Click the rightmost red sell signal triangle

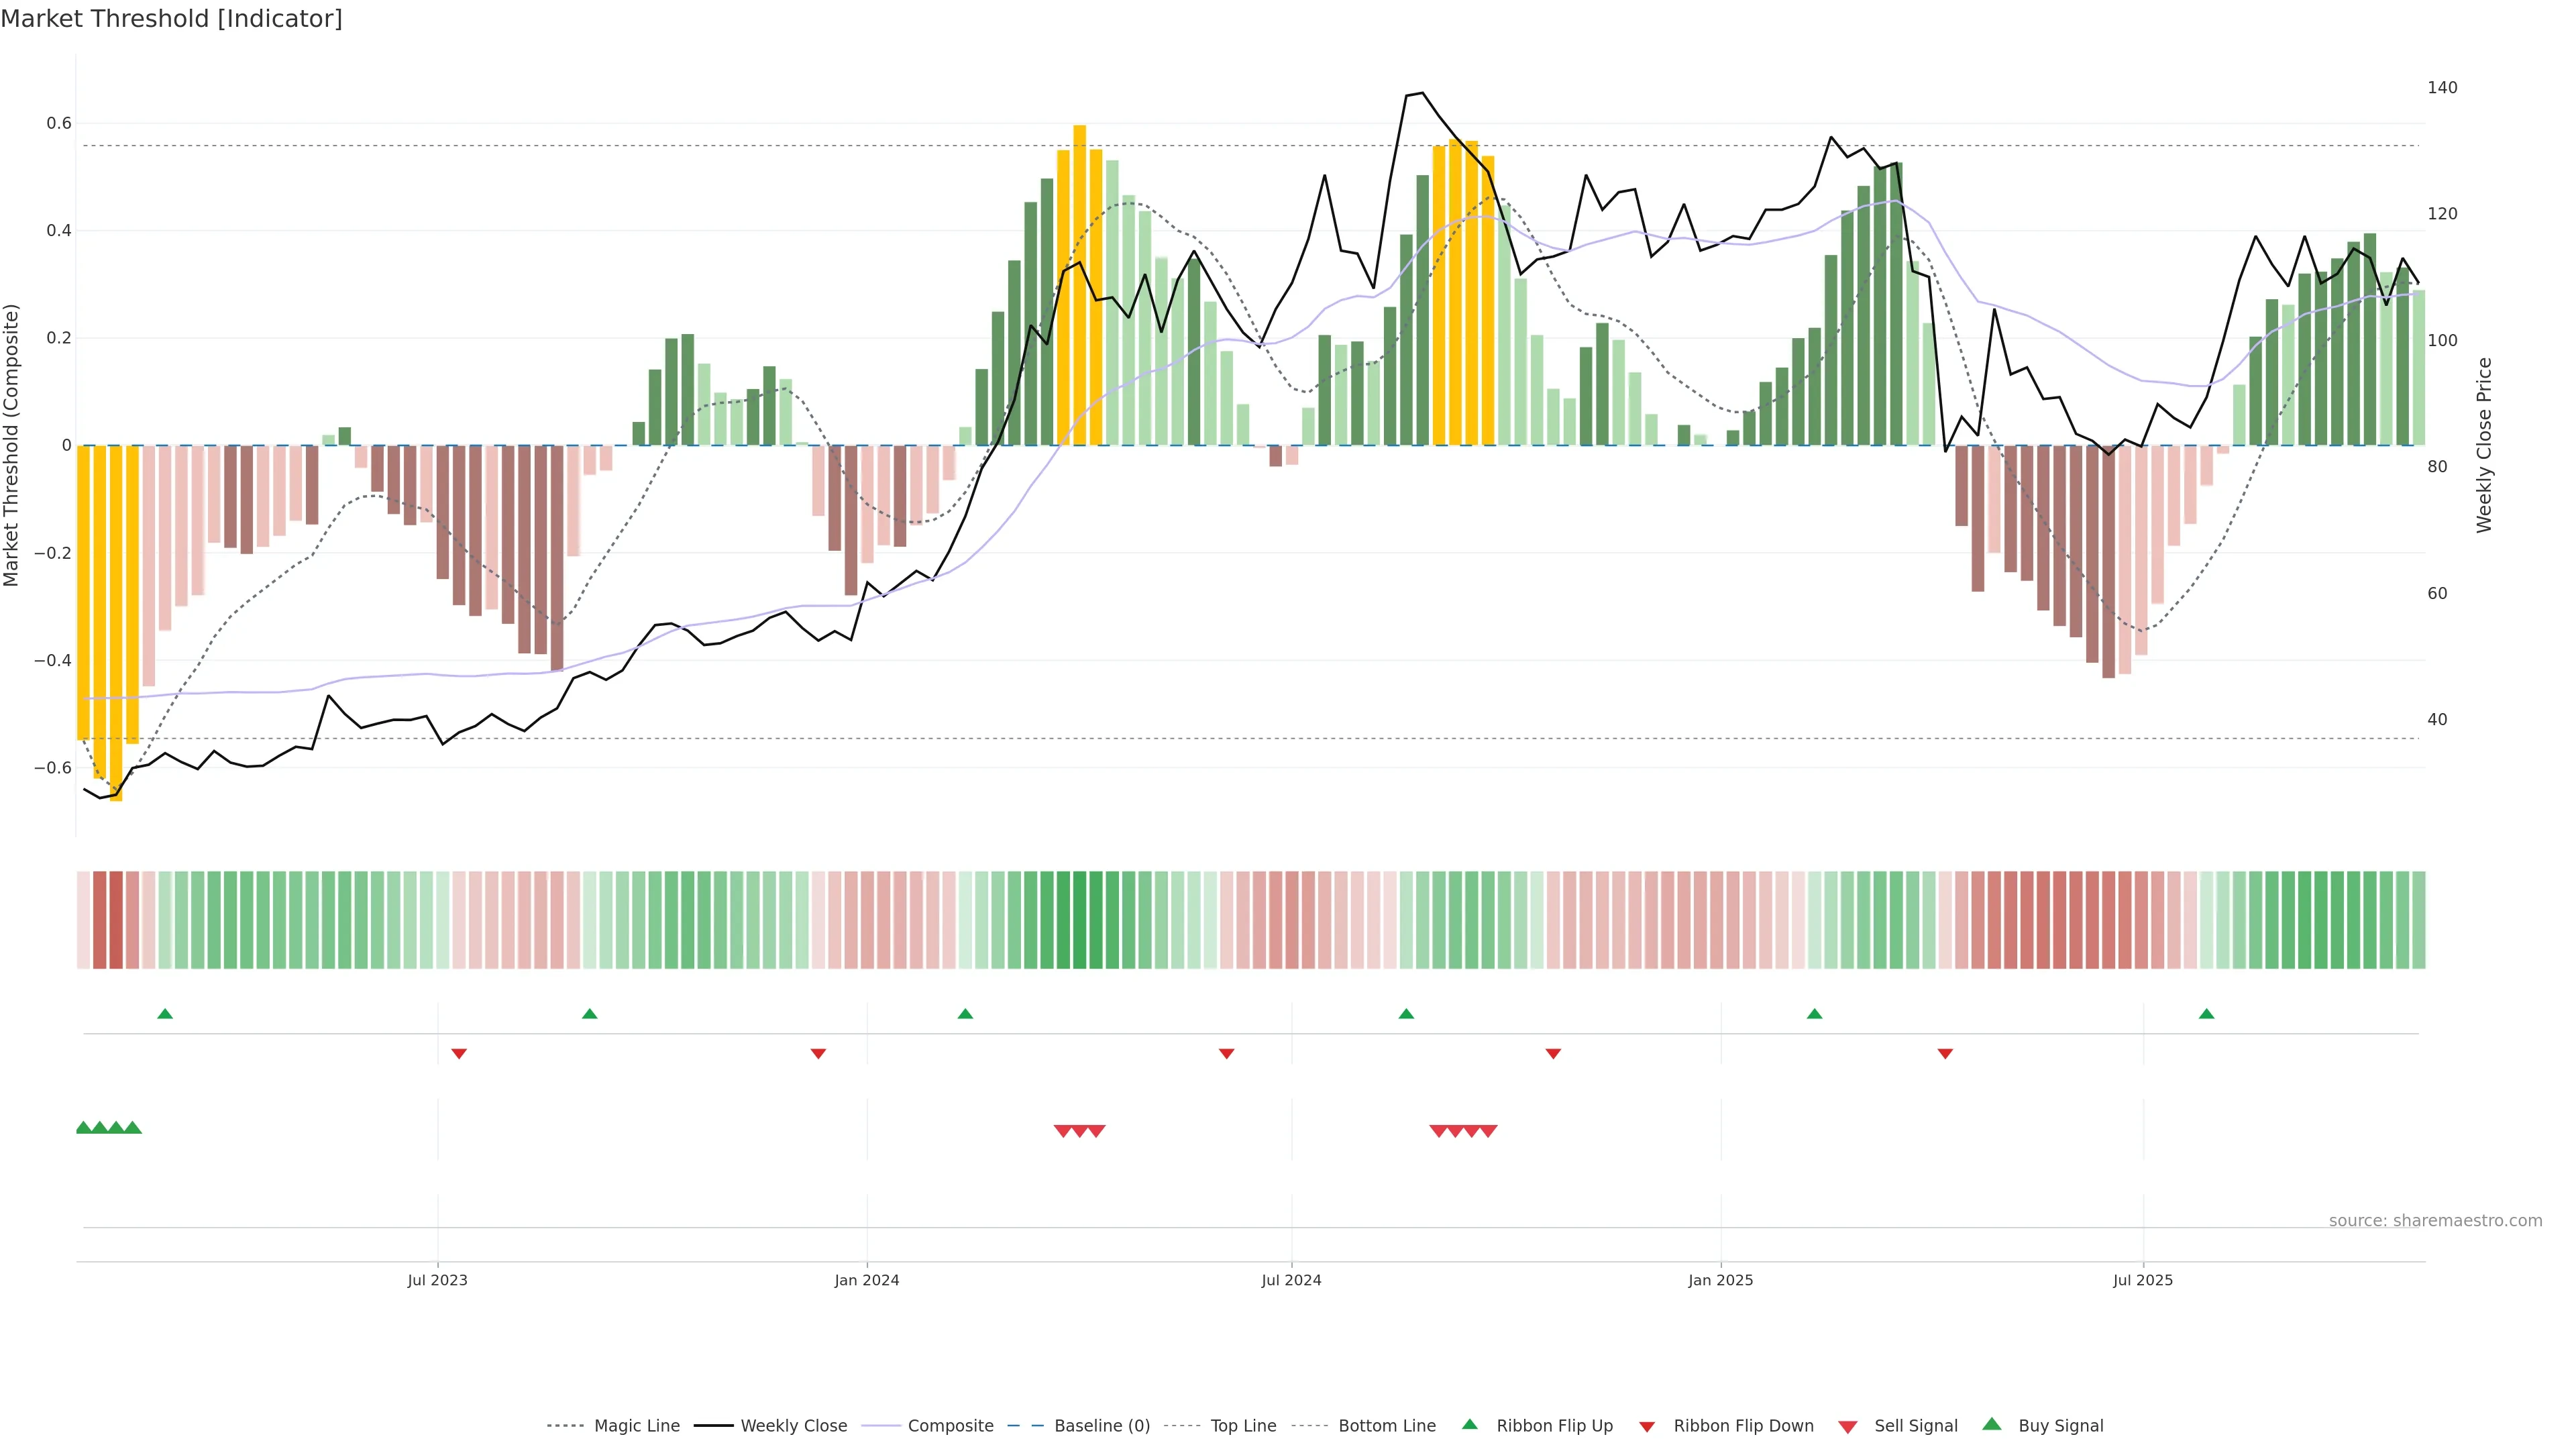(x=1488, y=1131)
